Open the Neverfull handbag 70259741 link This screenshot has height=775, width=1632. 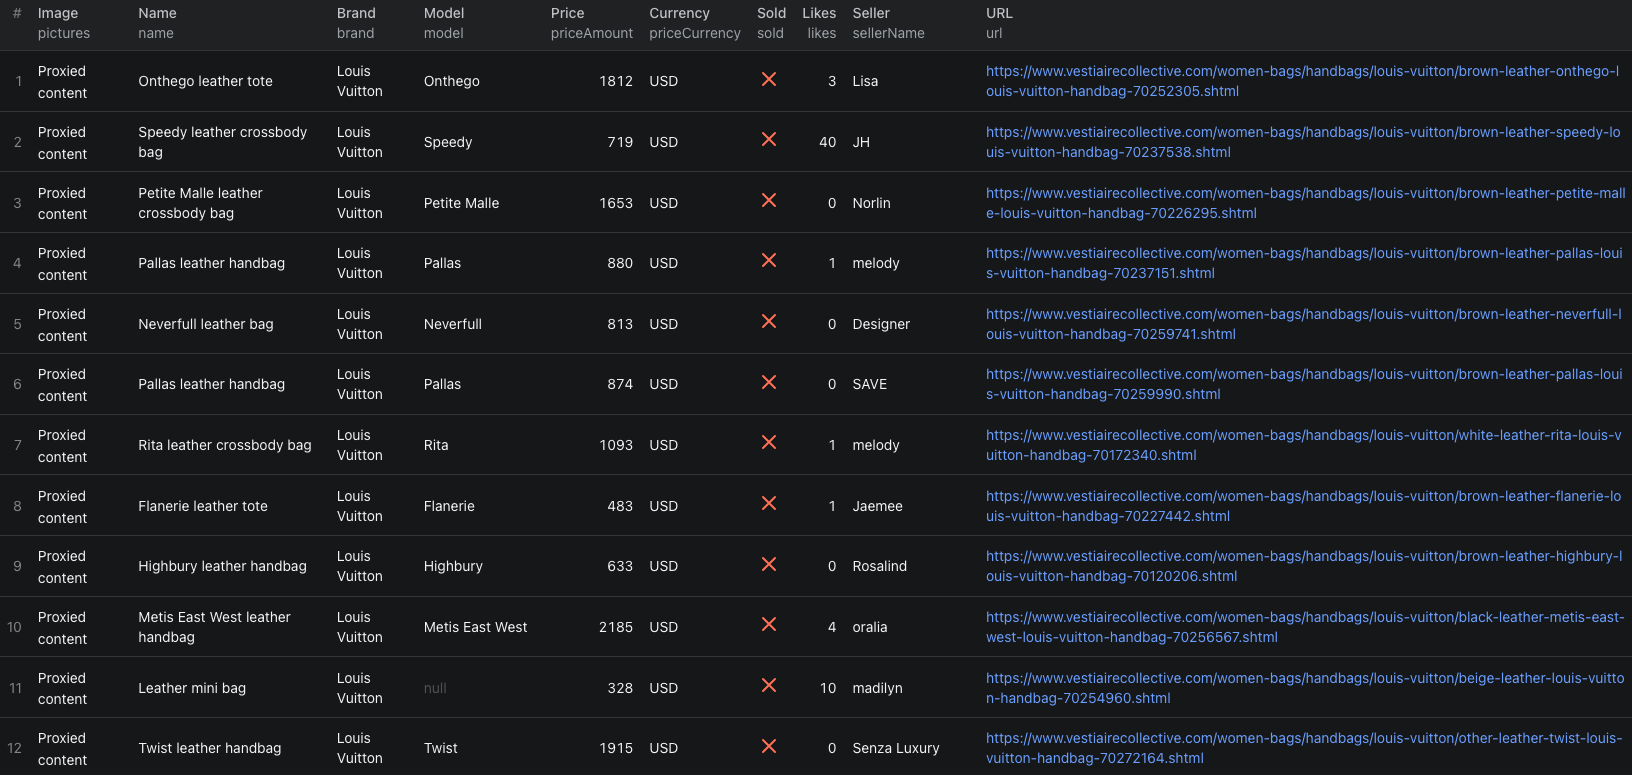point(1304,324)
